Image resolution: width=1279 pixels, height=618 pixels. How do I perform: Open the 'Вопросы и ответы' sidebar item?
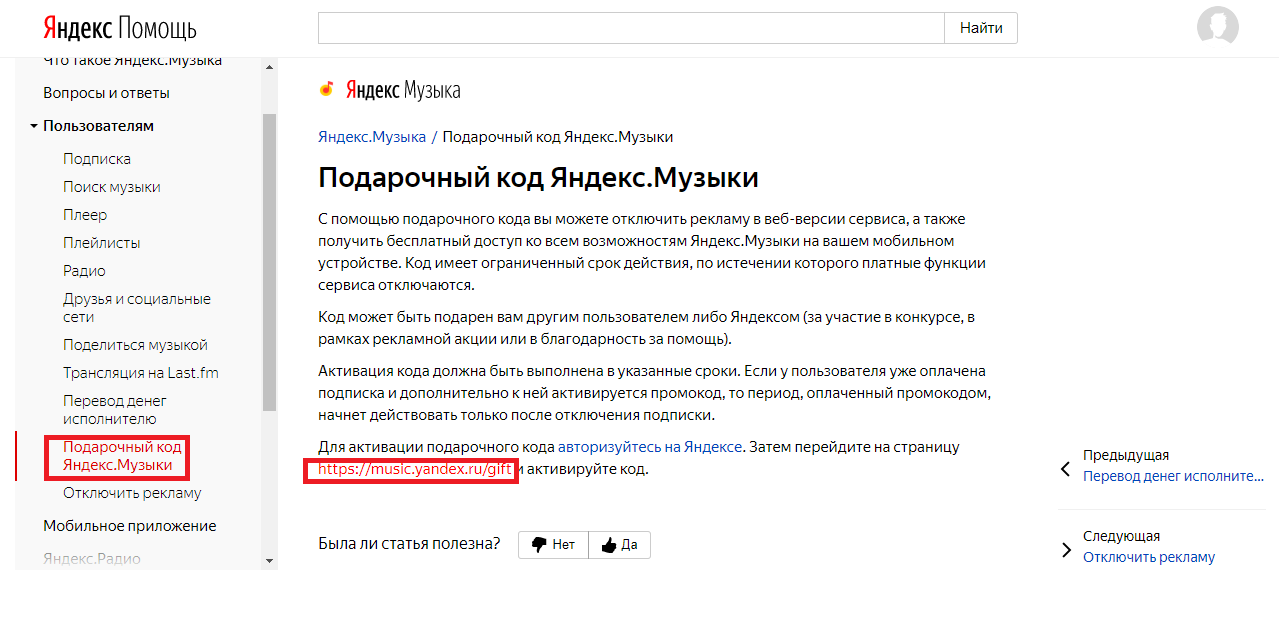point(106,93)
